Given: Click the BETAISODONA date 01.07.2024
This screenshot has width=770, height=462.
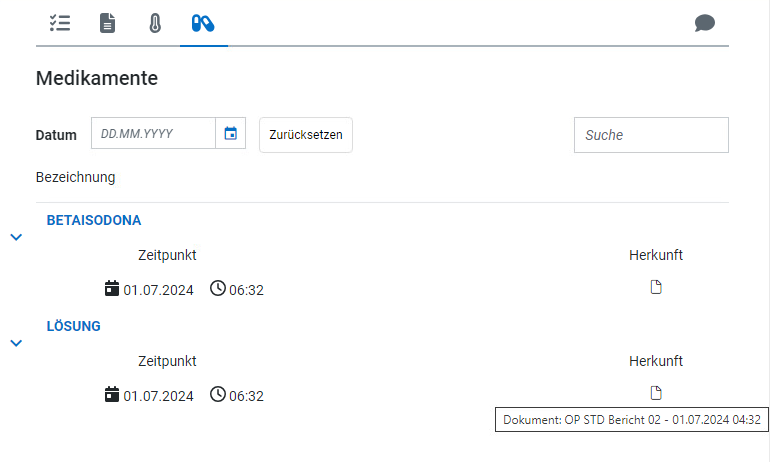Looking at the screenshot, I should coord(158,290).
